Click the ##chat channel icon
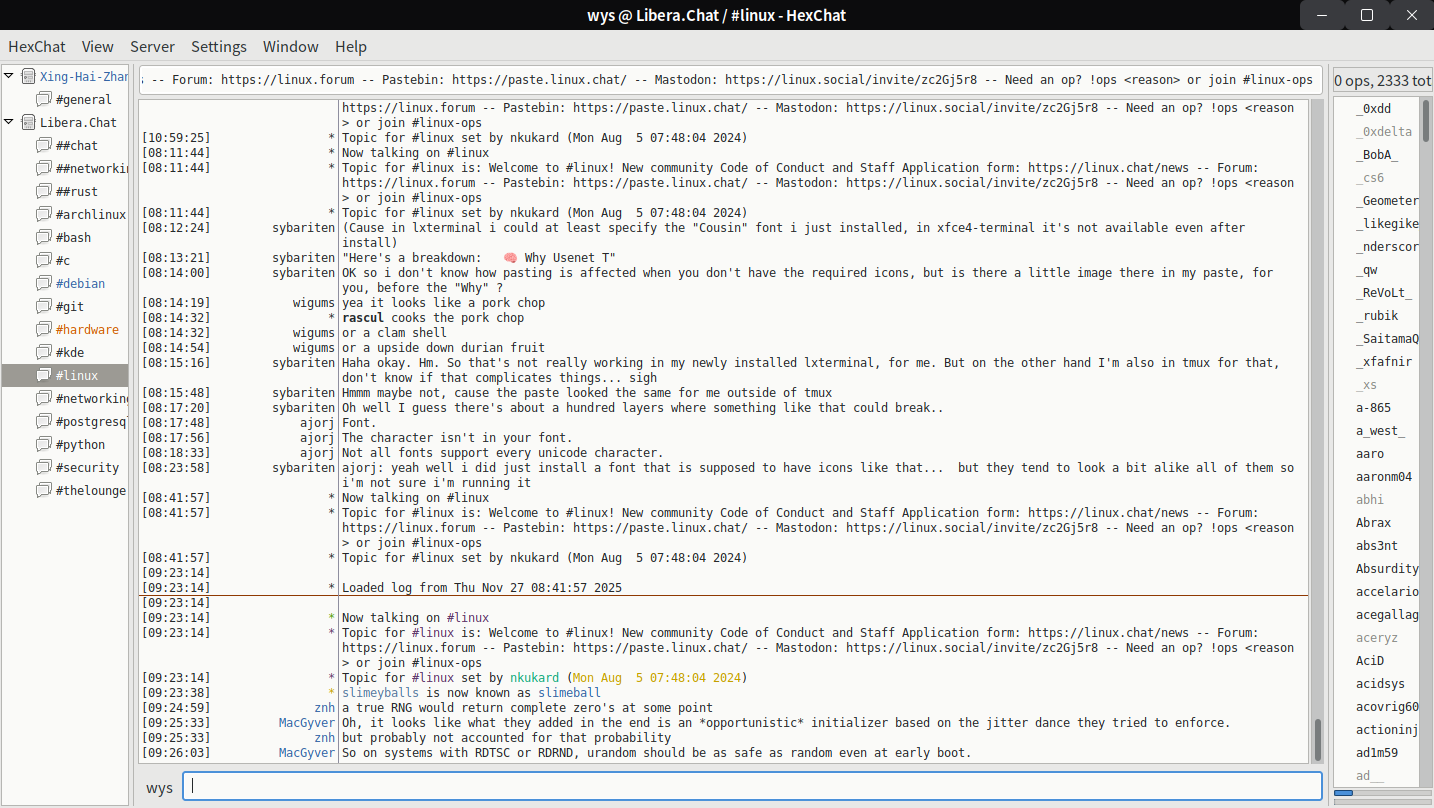The height and width of the screenshot is (808, 1434). coord(43,145)
